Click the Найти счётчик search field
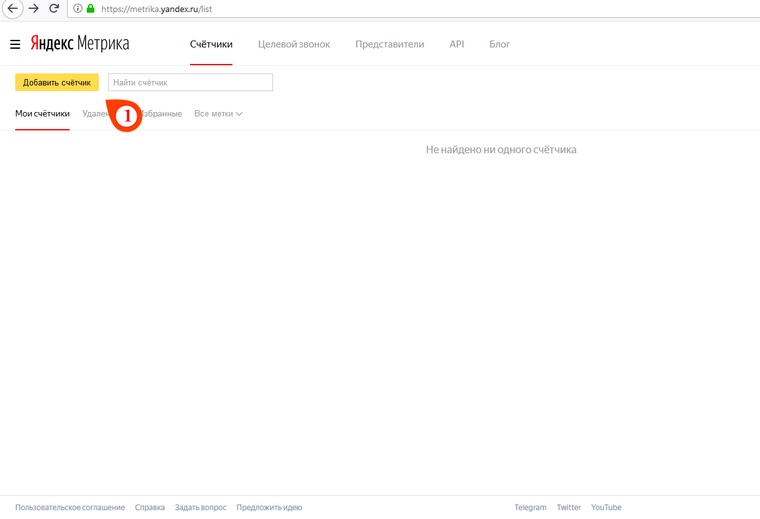 190,82
